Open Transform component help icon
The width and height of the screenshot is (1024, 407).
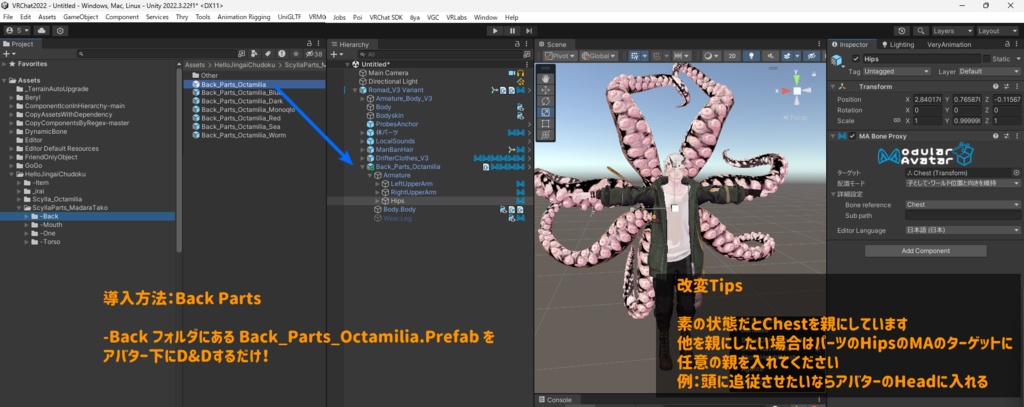tap(996, 87)
